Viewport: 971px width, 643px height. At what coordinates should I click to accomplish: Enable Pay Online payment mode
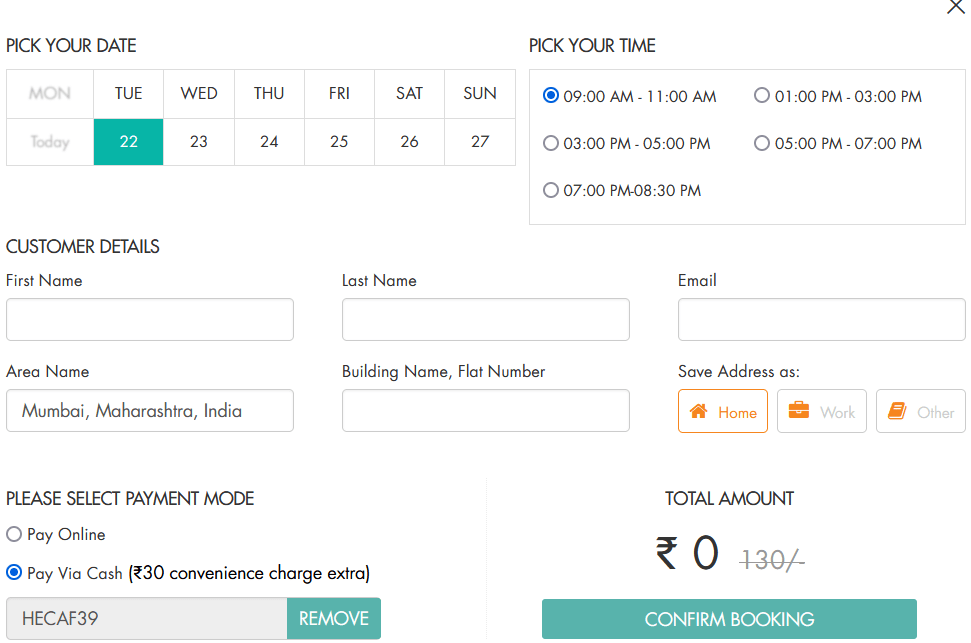point(14,534)
